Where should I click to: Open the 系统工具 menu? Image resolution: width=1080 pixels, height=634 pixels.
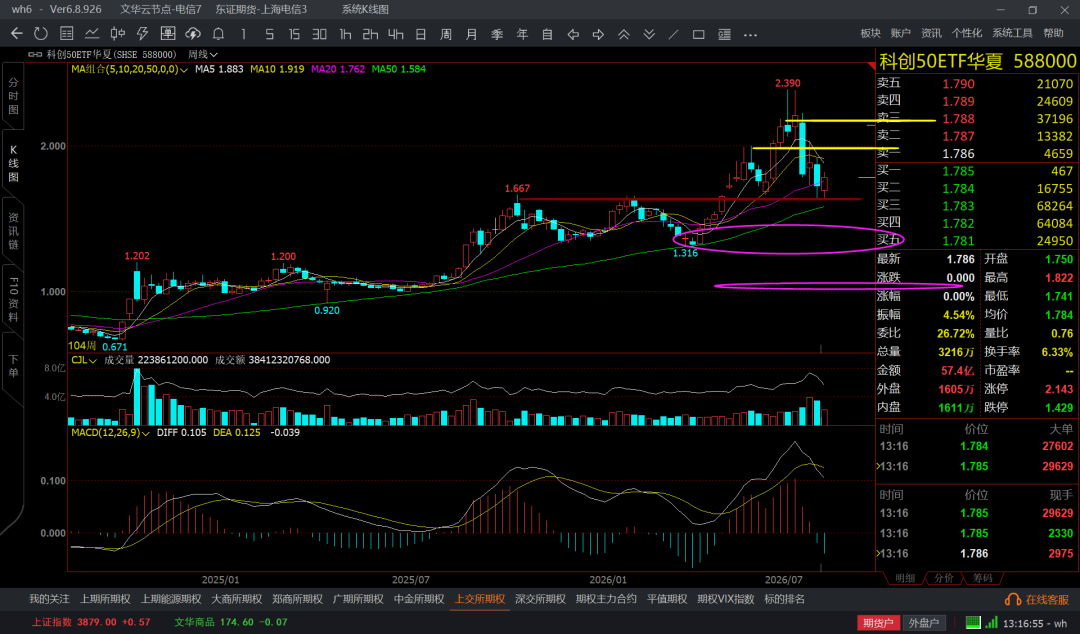(x=1012, y=33)
